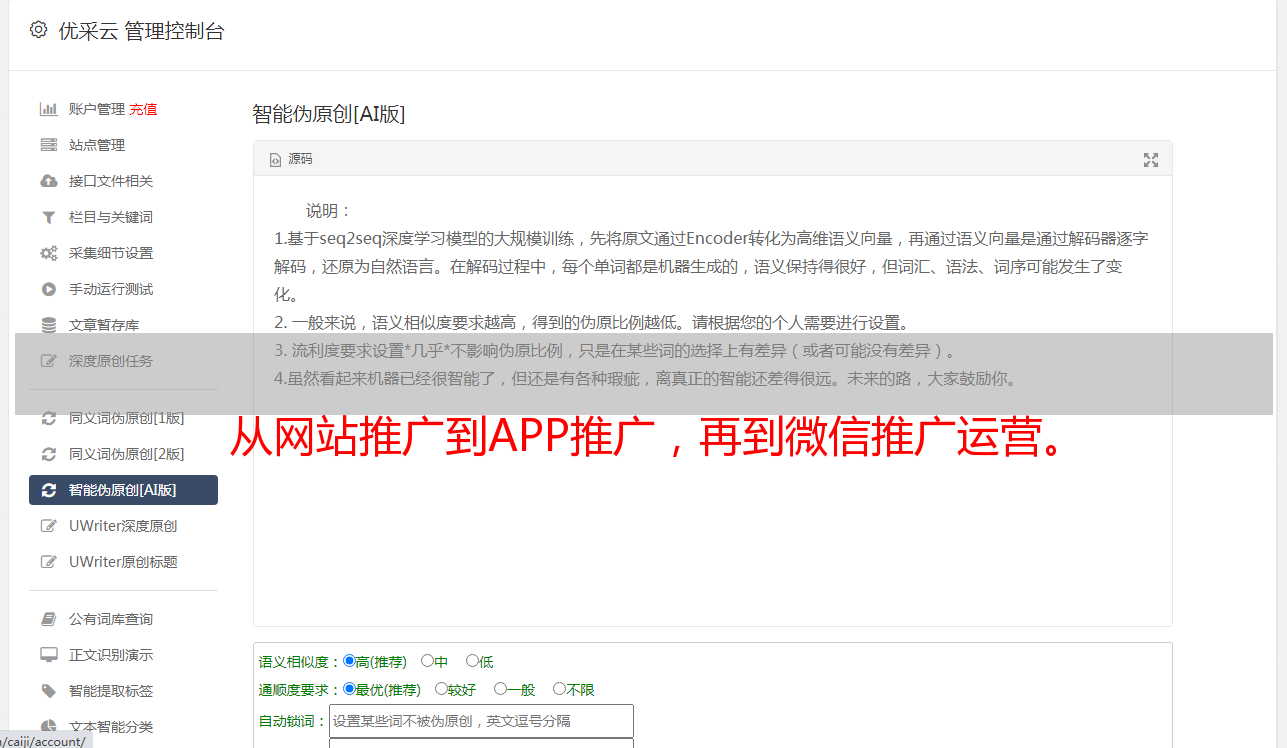The height and width of the screenshot is (748, 1287).
Task: Click the gear icon beside 优采云 管理控制台
Action: tap(38, 30)
